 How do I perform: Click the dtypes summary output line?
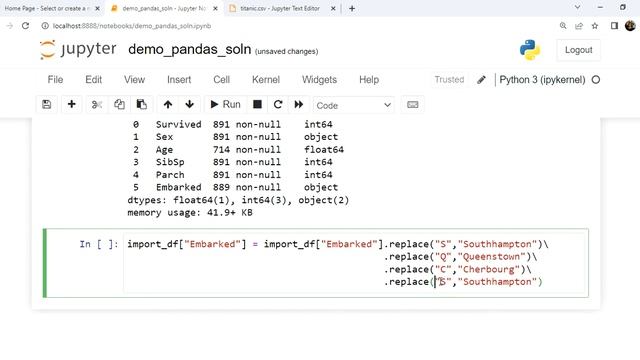pos(238,200)
